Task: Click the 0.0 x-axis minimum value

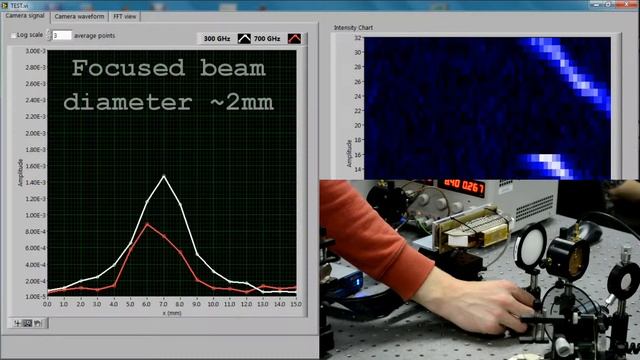Action: coord(47,304)
